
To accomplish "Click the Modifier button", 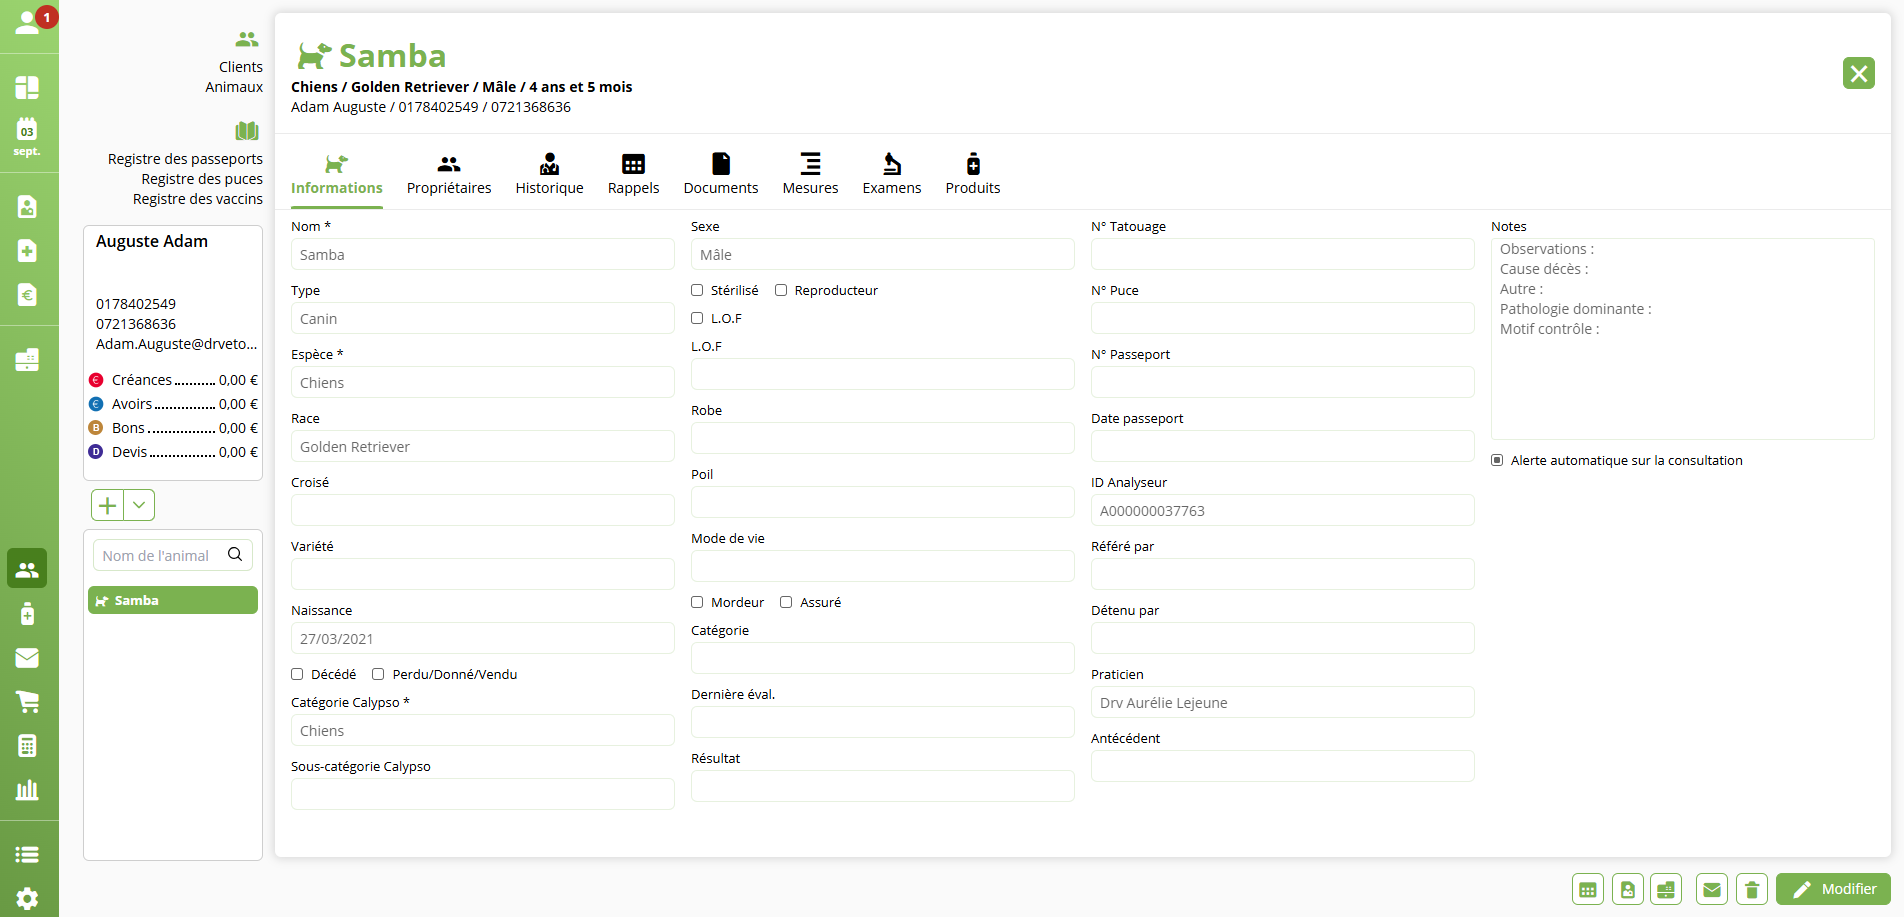I will point(1833,889).
